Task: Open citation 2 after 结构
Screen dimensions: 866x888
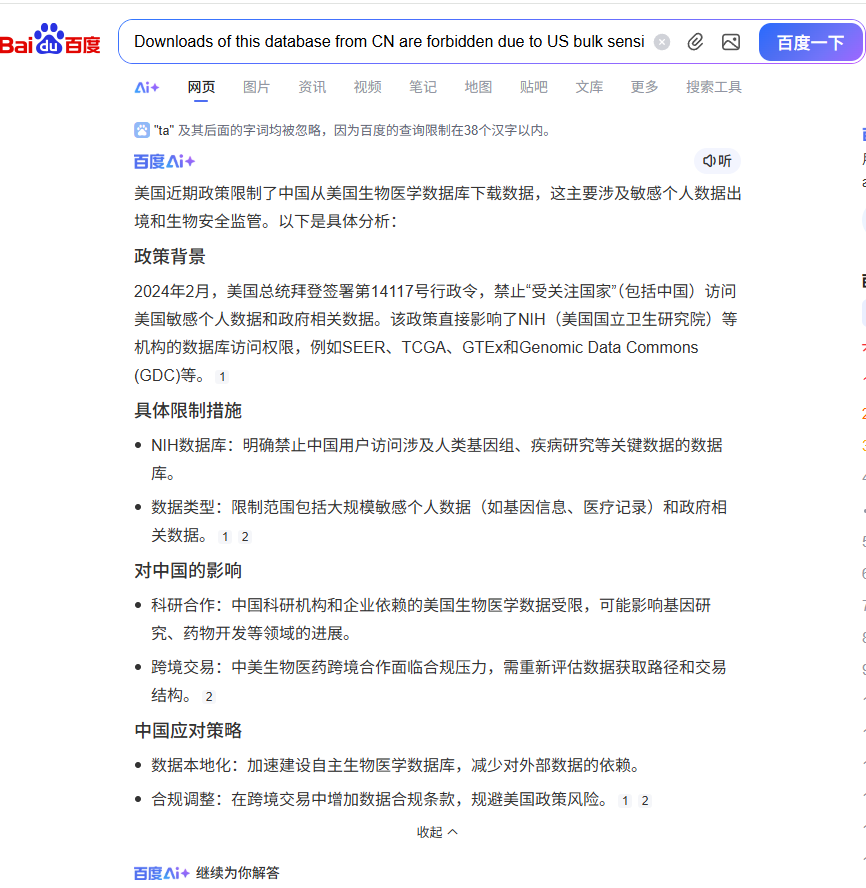Action: pos(209,697)
